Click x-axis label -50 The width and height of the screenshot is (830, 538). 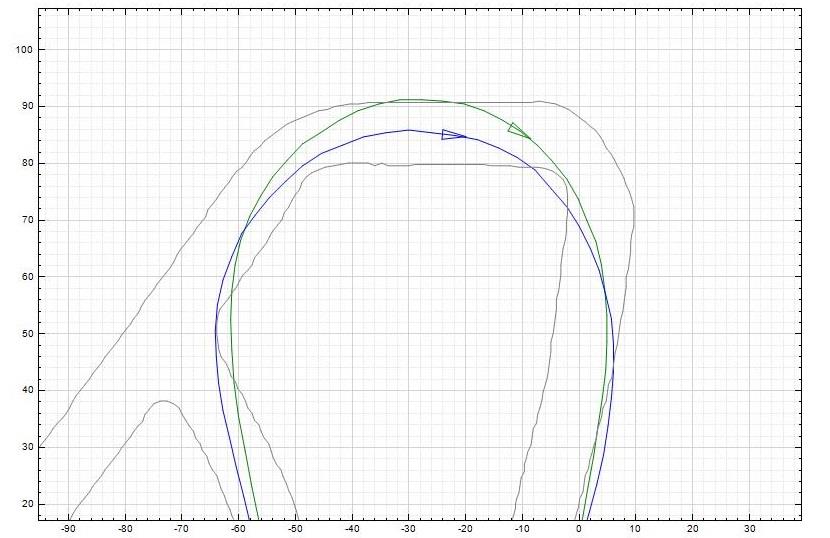pyautogui.click(x=295, y=529)
